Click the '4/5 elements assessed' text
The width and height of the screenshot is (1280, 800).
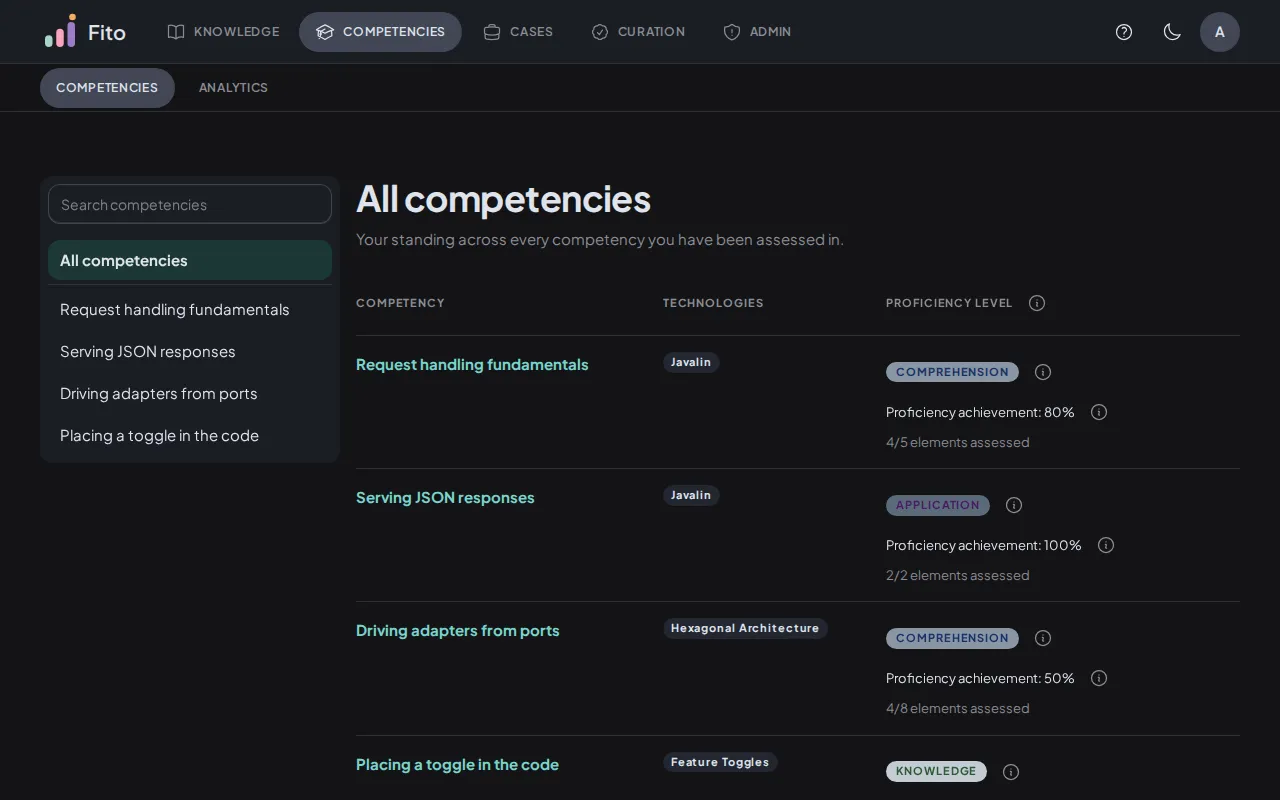(957, 442)
